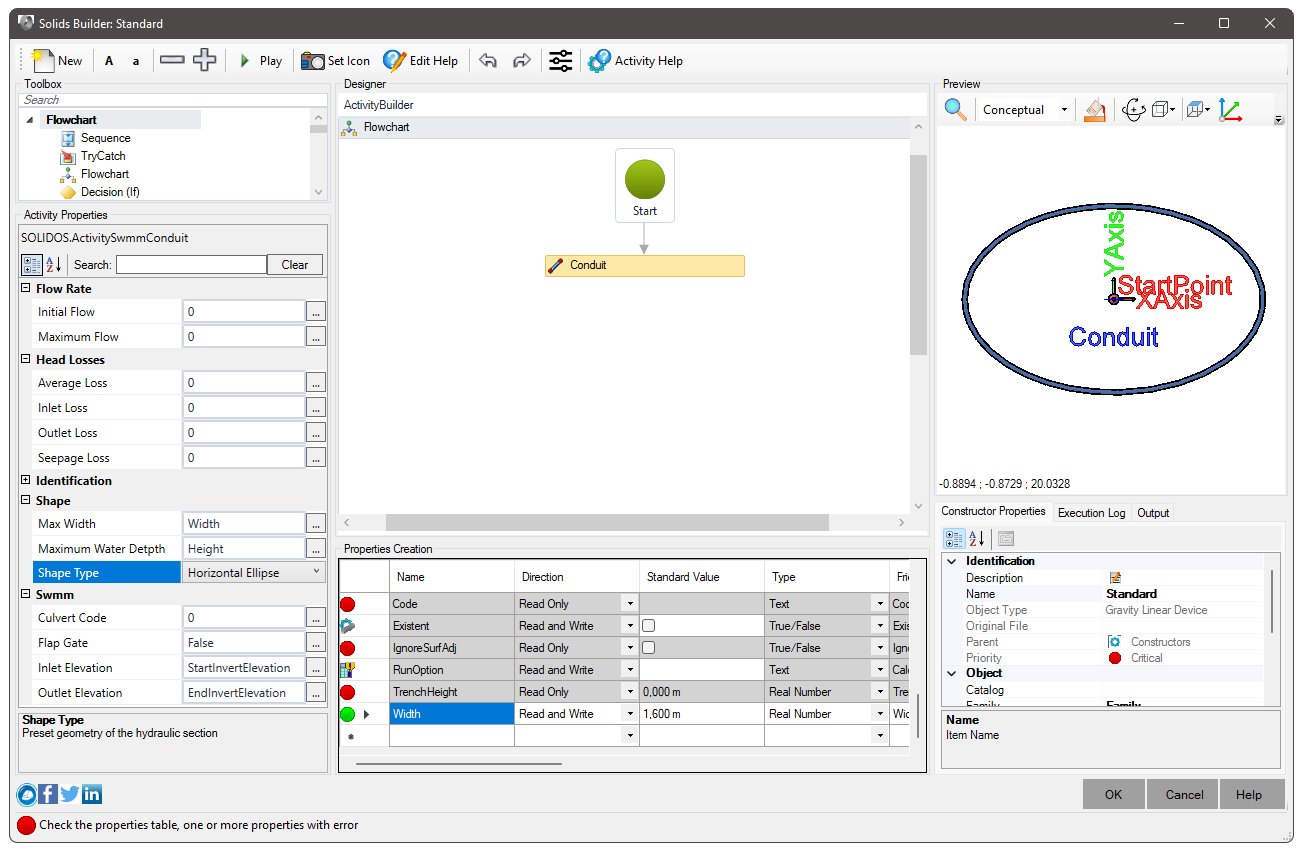Viewport: 1304px width, 853px height.
Task: Click Clear next to property Search
Action: pos(295,265)
